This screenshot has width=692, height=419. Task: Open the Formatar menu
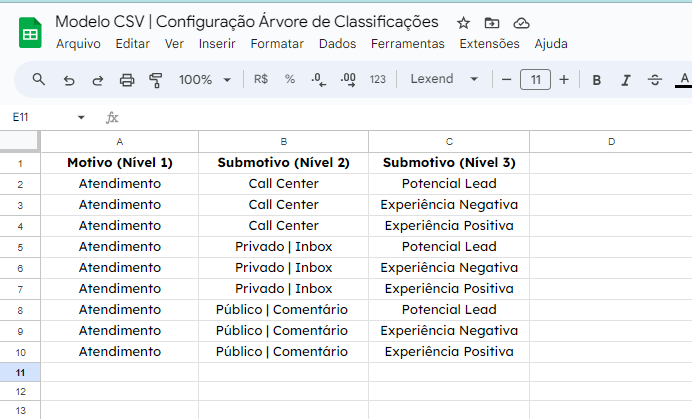(x=277, y=44)
